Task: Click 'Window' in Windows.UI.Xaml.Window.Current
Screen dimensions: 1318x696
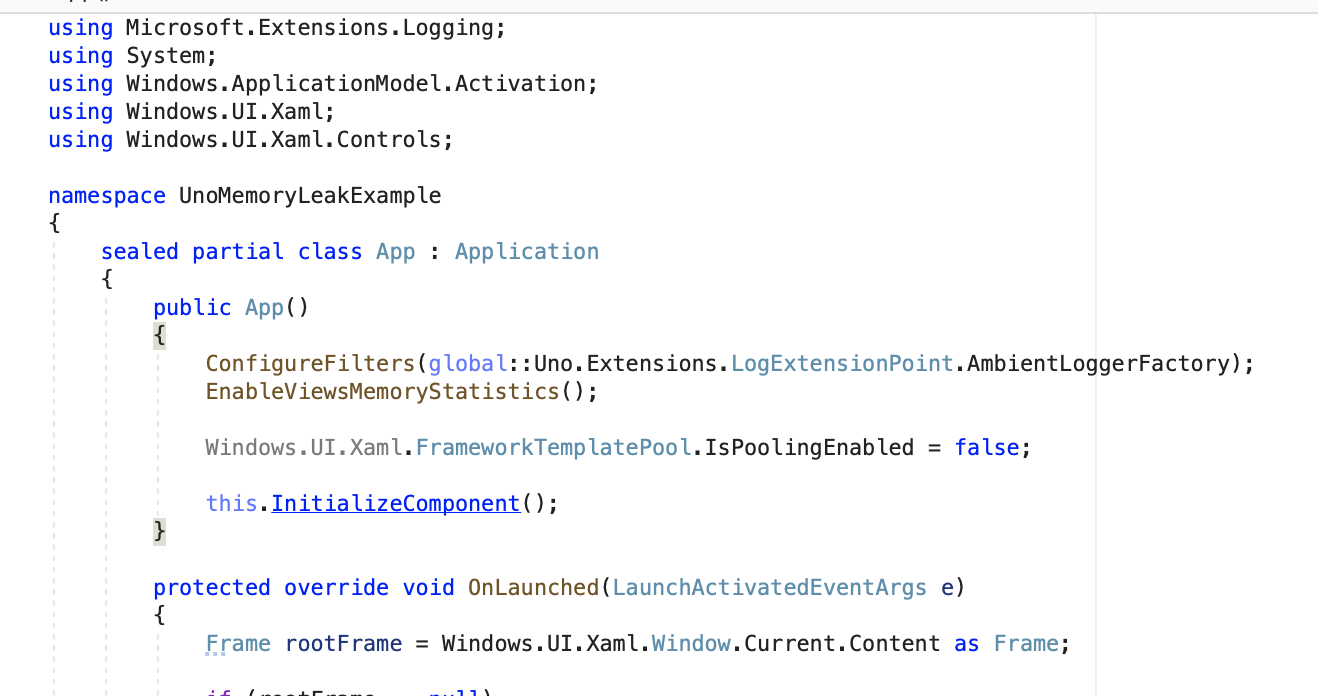Action: pos(691,643)
